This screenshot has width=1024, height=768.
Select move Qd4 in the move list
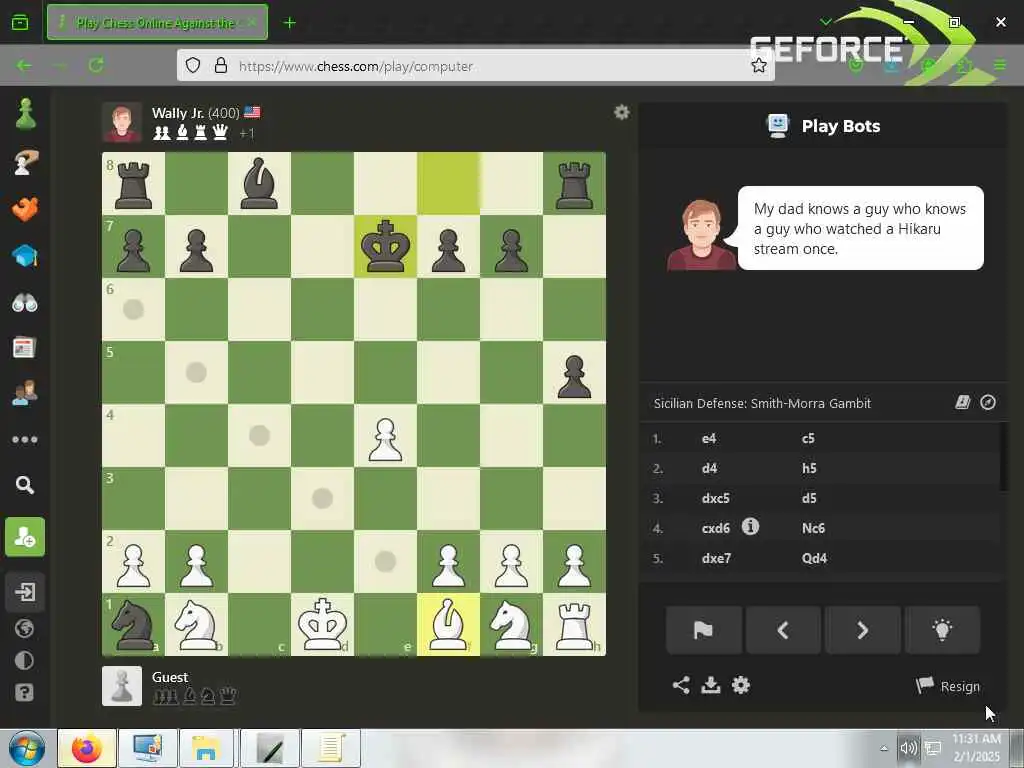(x=814, y=558)
